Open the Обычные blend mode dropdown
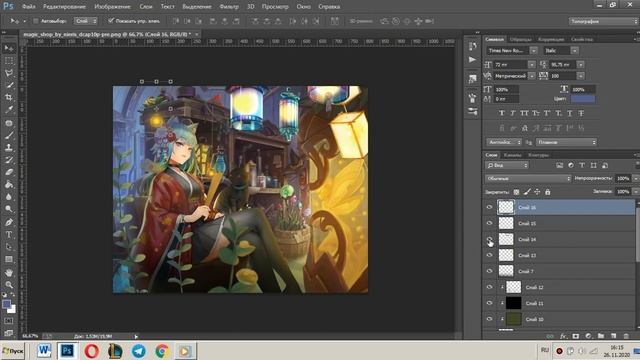This screenshot has height=360, width=640. click(528, 178)
